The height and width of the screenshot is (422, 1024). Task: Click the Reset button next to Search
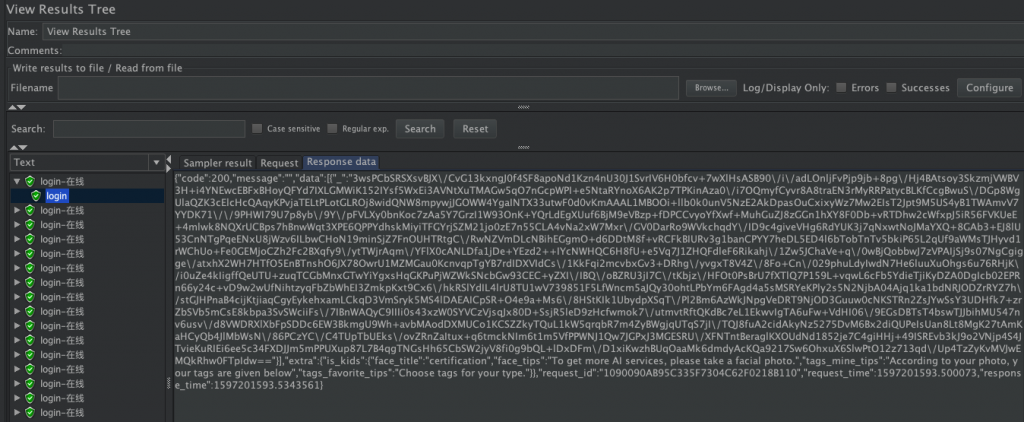point(475,129)
